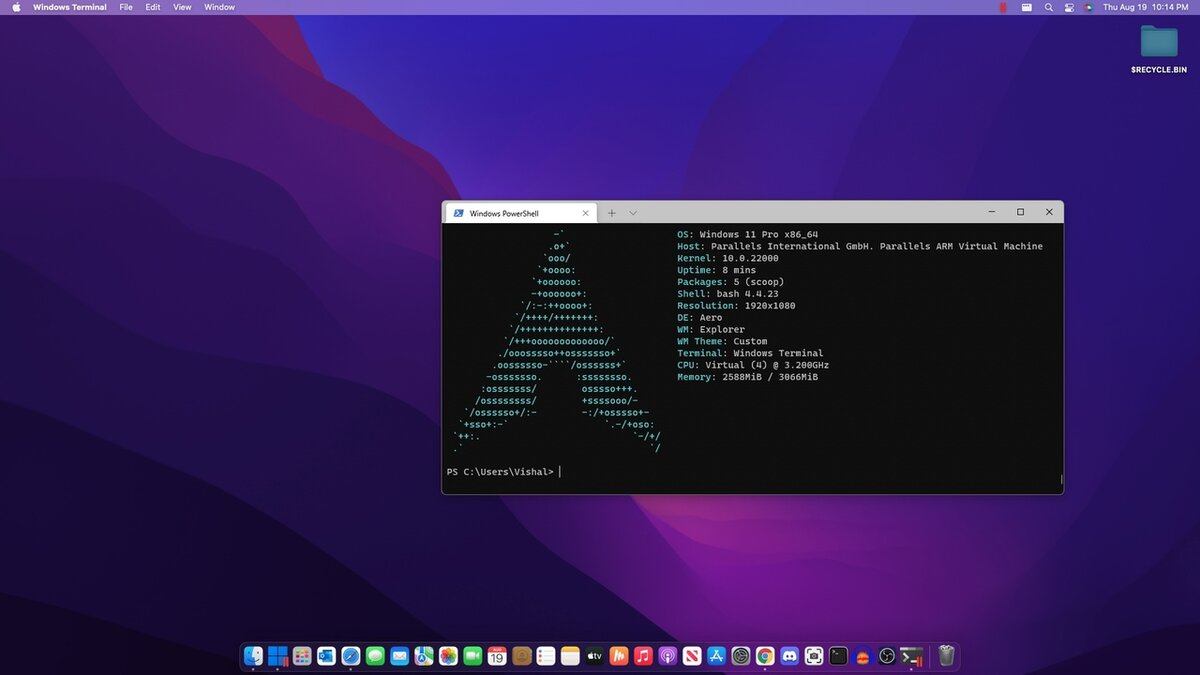Open Photos from the Dock

click(x=448, y=656)
